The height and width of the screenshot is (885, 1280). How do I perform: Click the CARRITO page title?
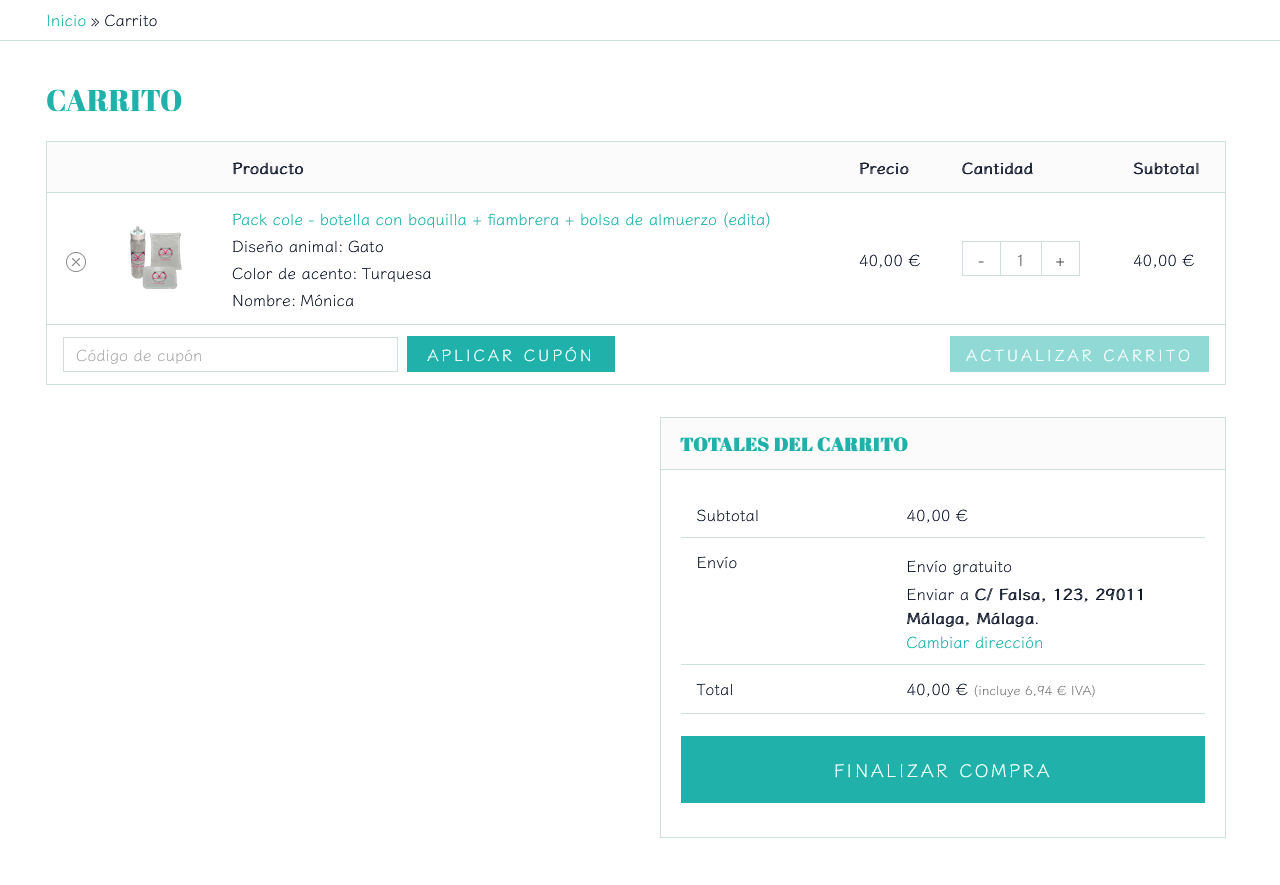coord(114,100)
